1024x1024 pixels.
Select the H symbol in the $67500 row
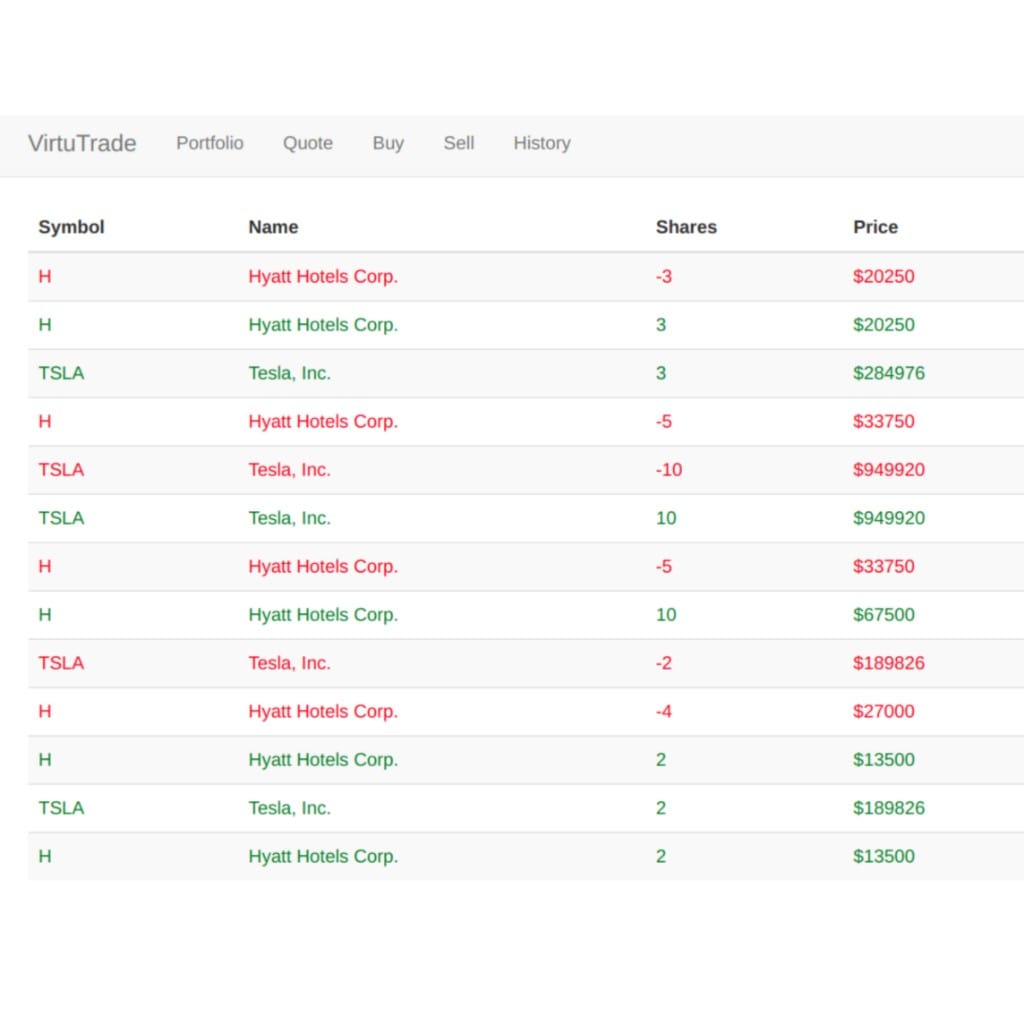(x=44, y=615)
